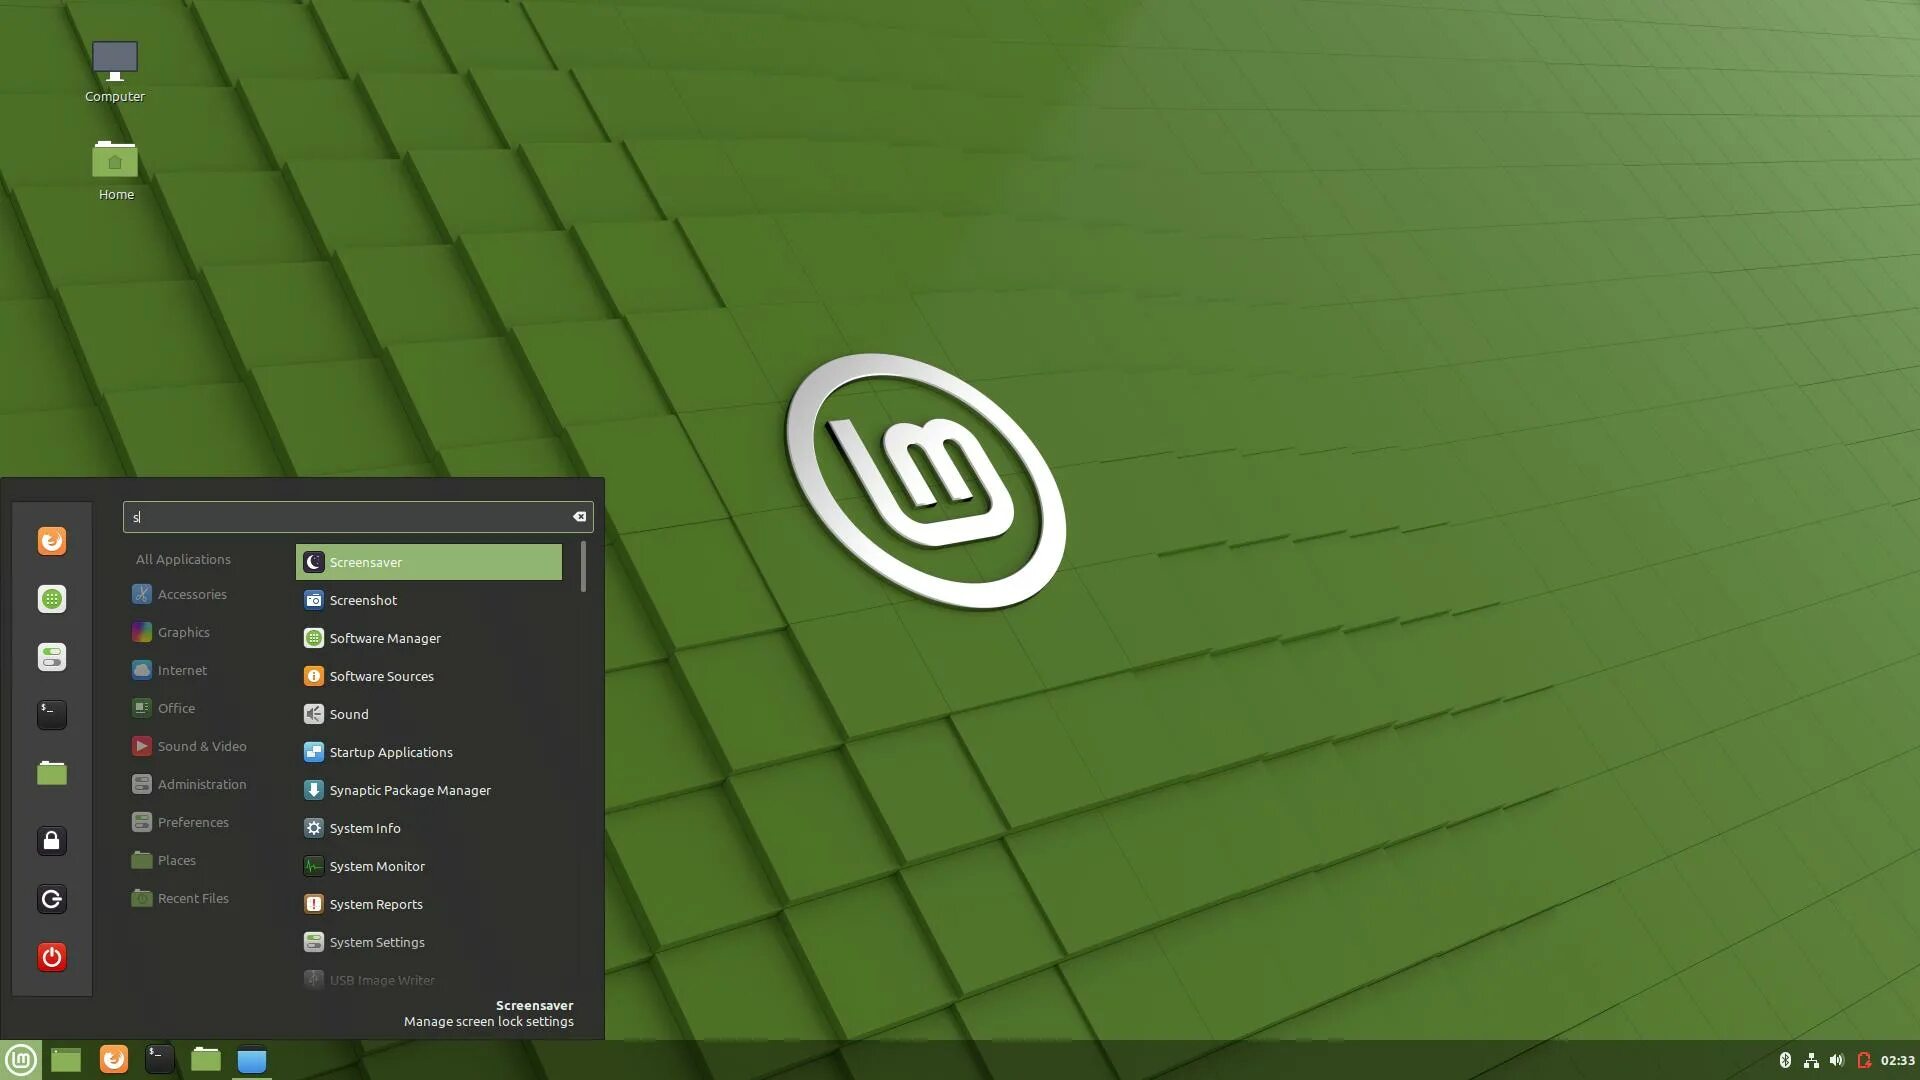
Task: Click the volume icon in system tray
Action: pos(1837,1060)
